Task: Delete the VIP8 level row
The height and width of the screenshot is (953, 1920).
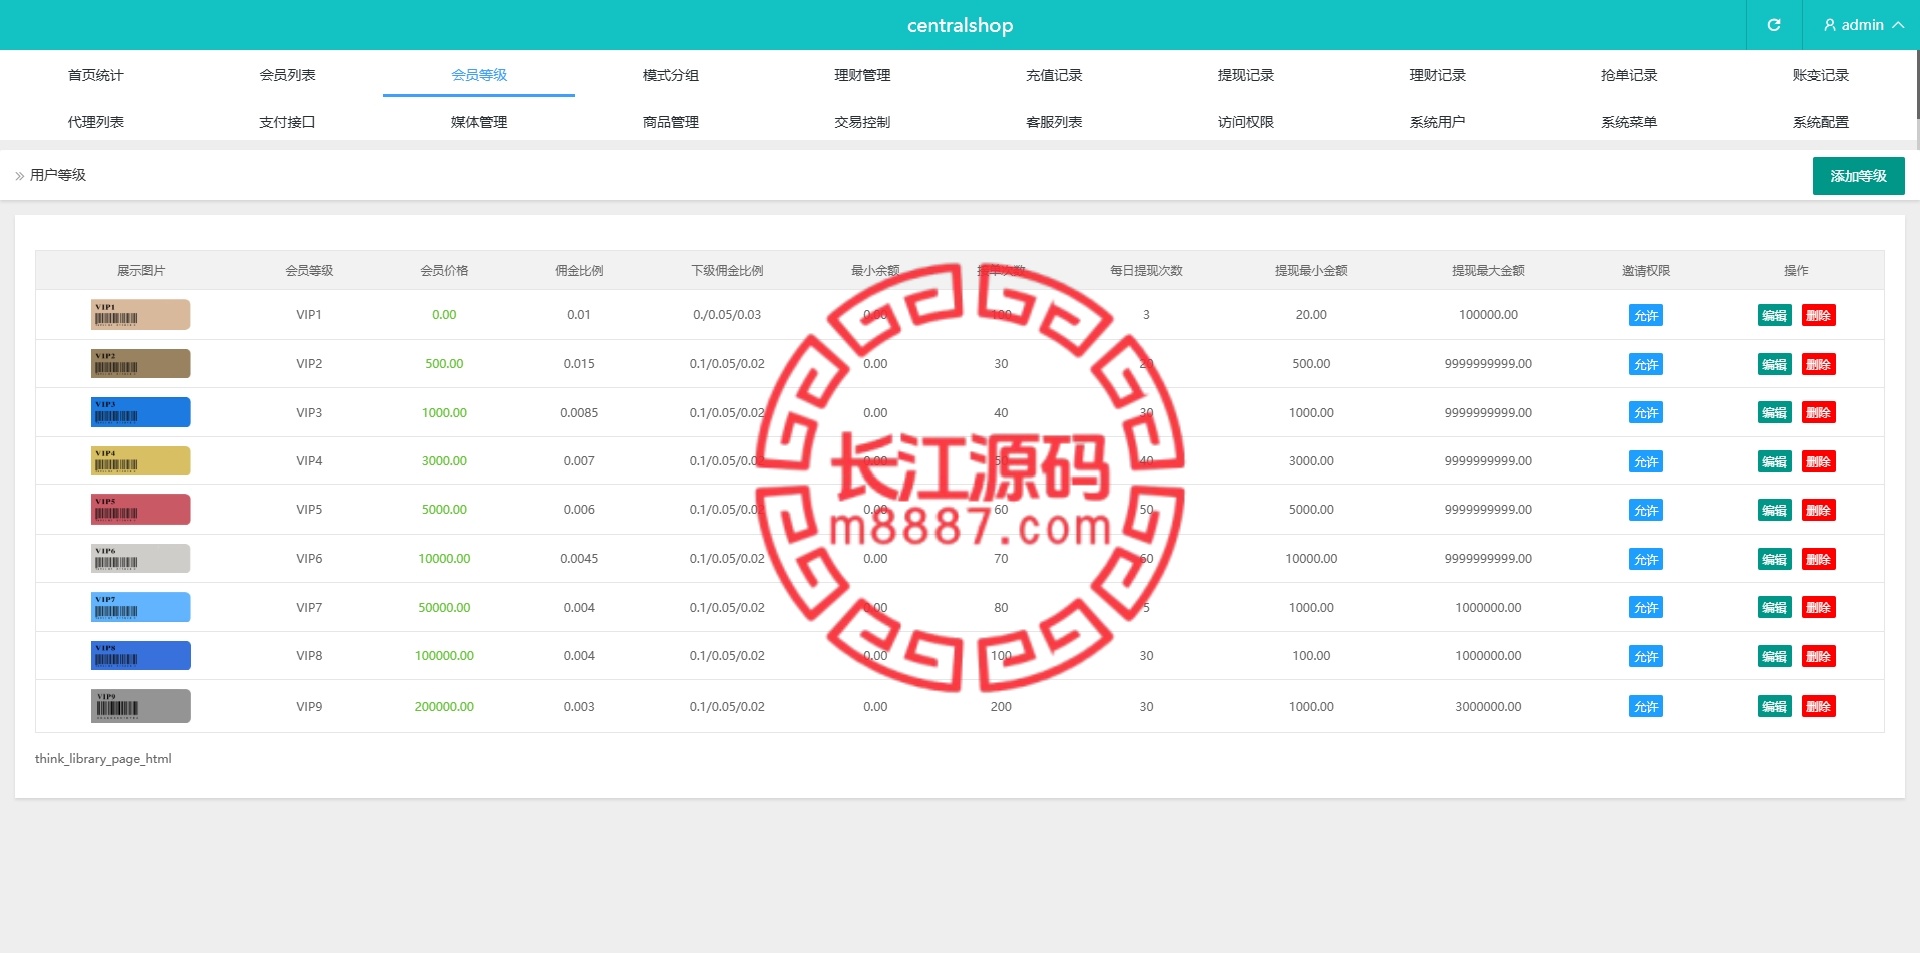Action: coord(1819,656)
